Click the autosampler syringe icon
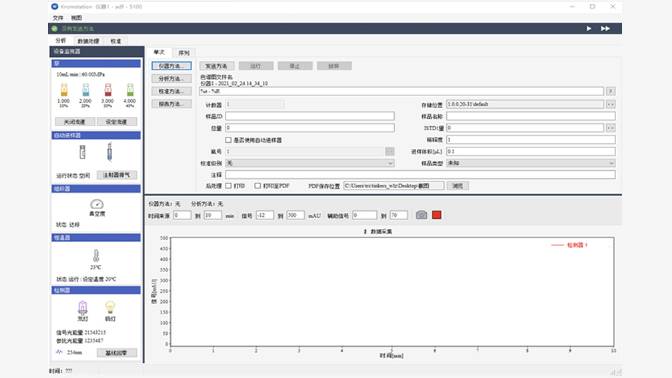672x378 pixels. [x=109, y=152]
